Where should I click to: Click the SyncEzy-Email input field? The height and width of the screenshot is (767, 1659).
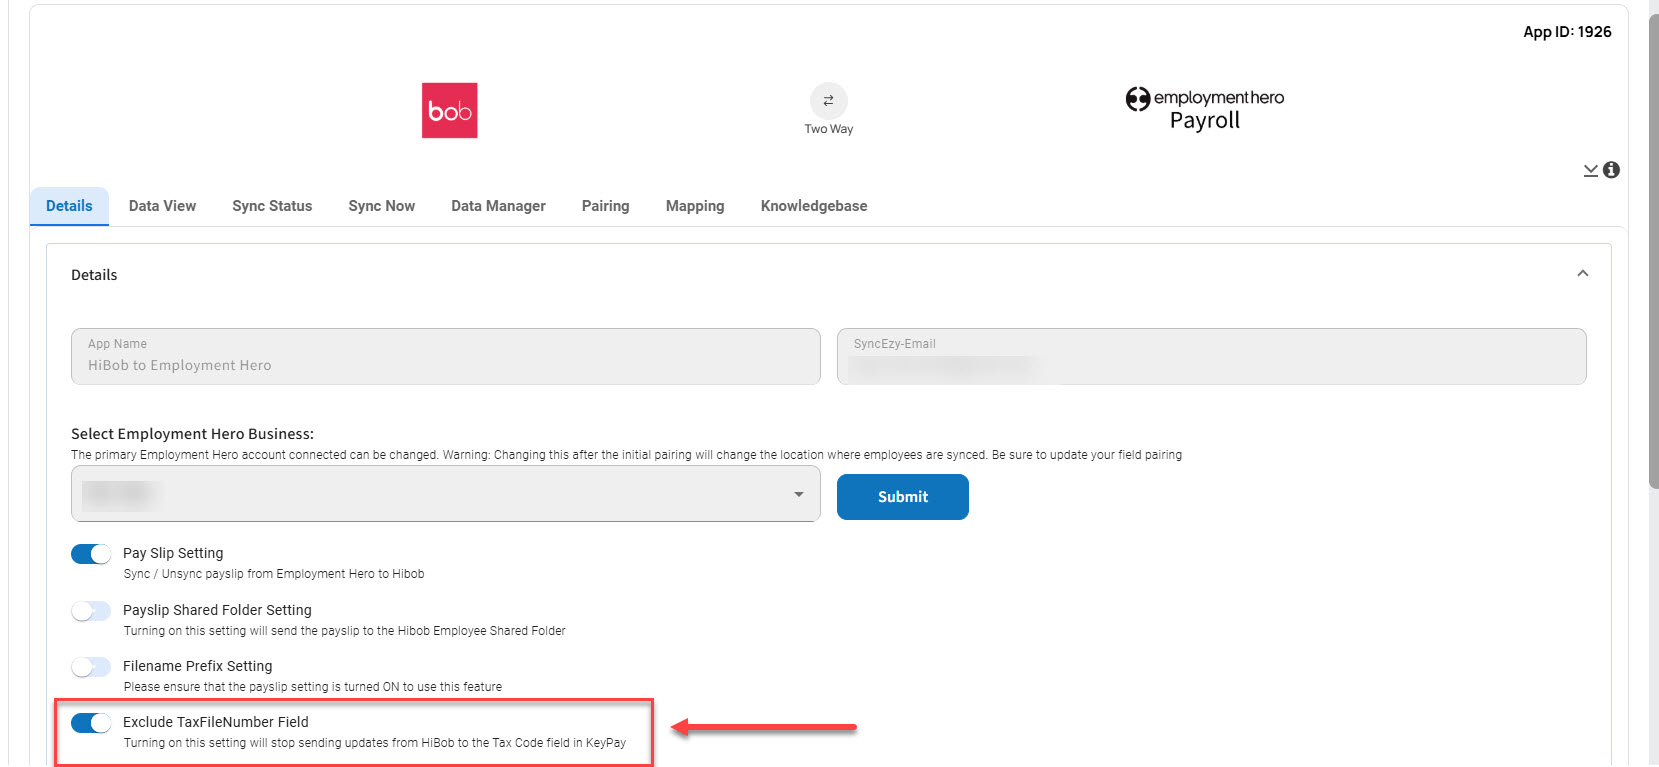(x=1212, y=357)
